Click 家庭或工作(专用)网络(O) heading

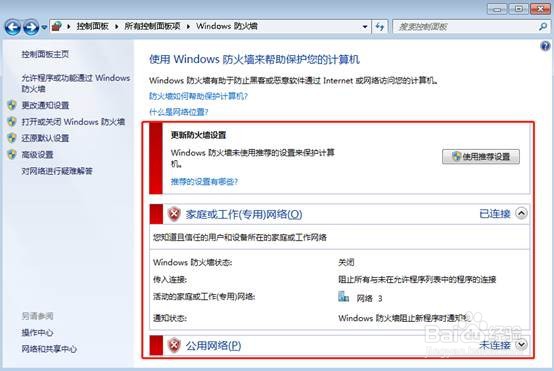coord(244,214)
